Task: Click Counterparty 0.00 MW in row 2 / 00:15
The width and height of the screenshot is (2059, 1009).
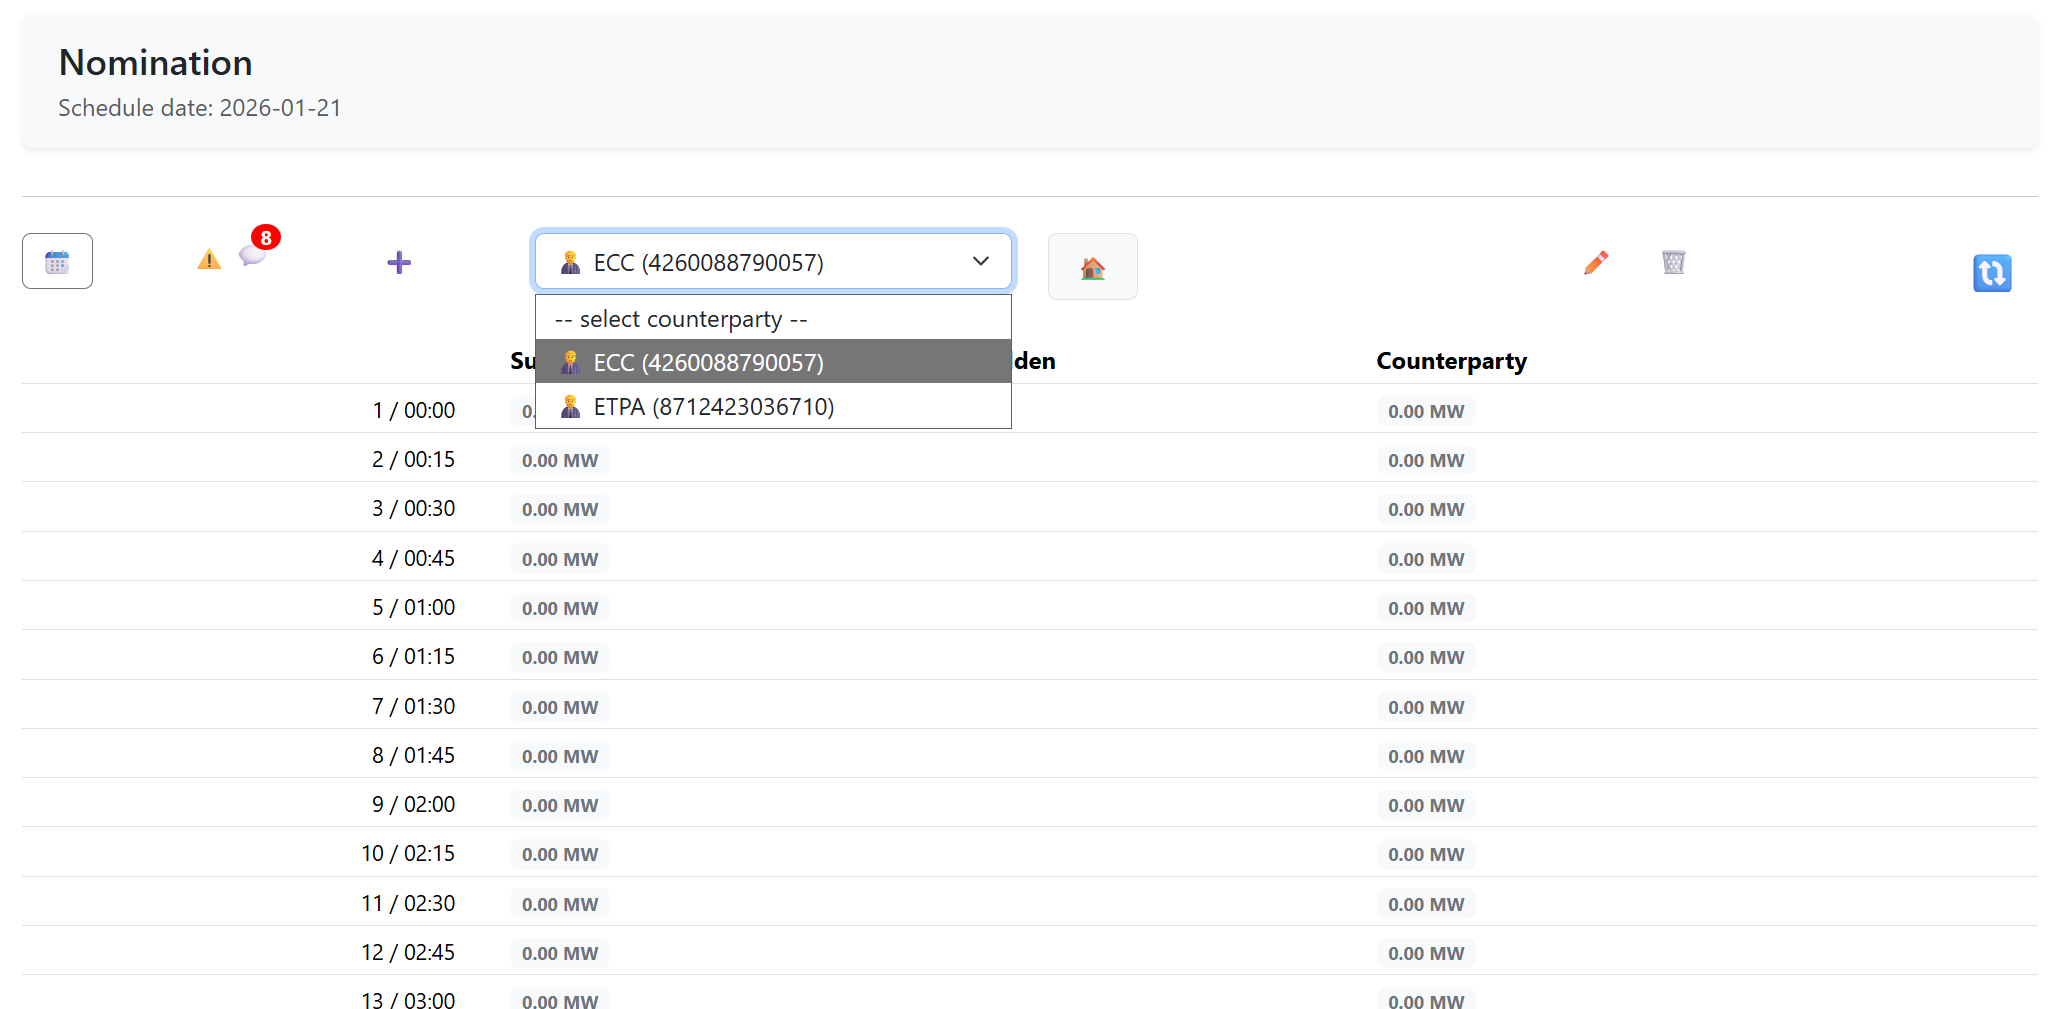Action: tap(1426, 460)
